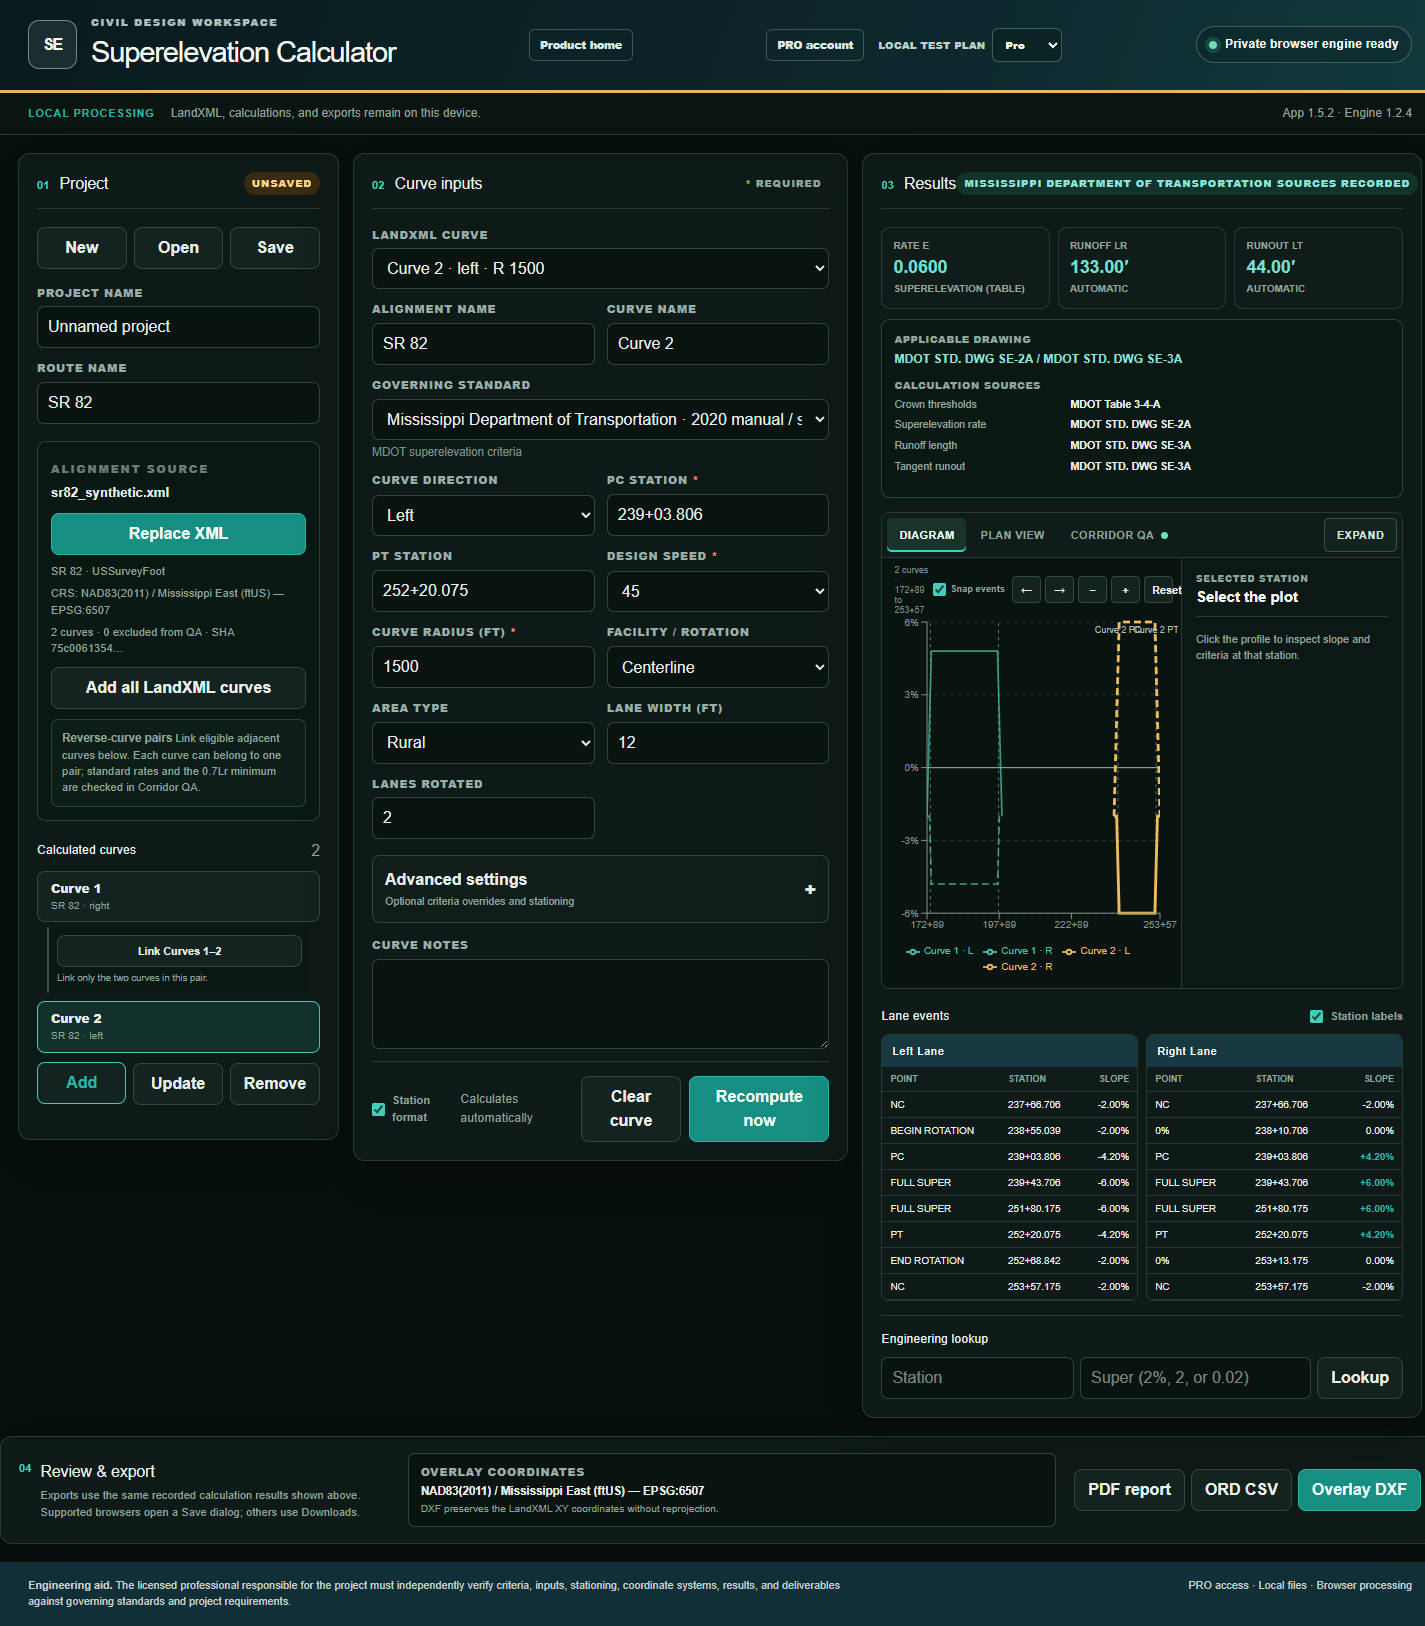Switch to the Corridor QA tab
The image size is (1425, 1626).
(1118, 535)
